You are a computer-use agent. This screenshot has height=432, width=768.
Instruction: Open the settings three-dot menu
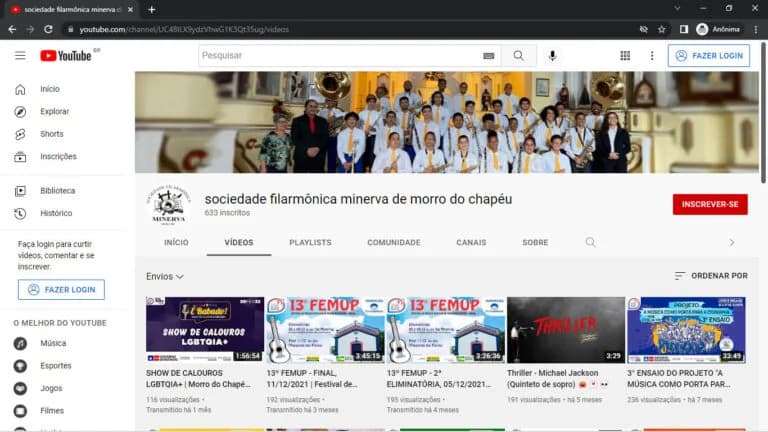(x=652, y=56)
